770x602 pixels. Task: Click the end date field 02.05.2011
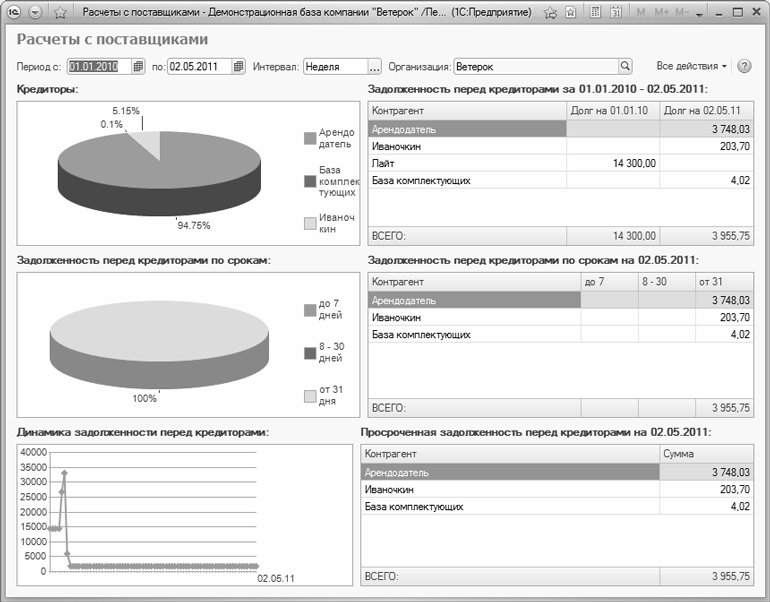pos(199,66)
